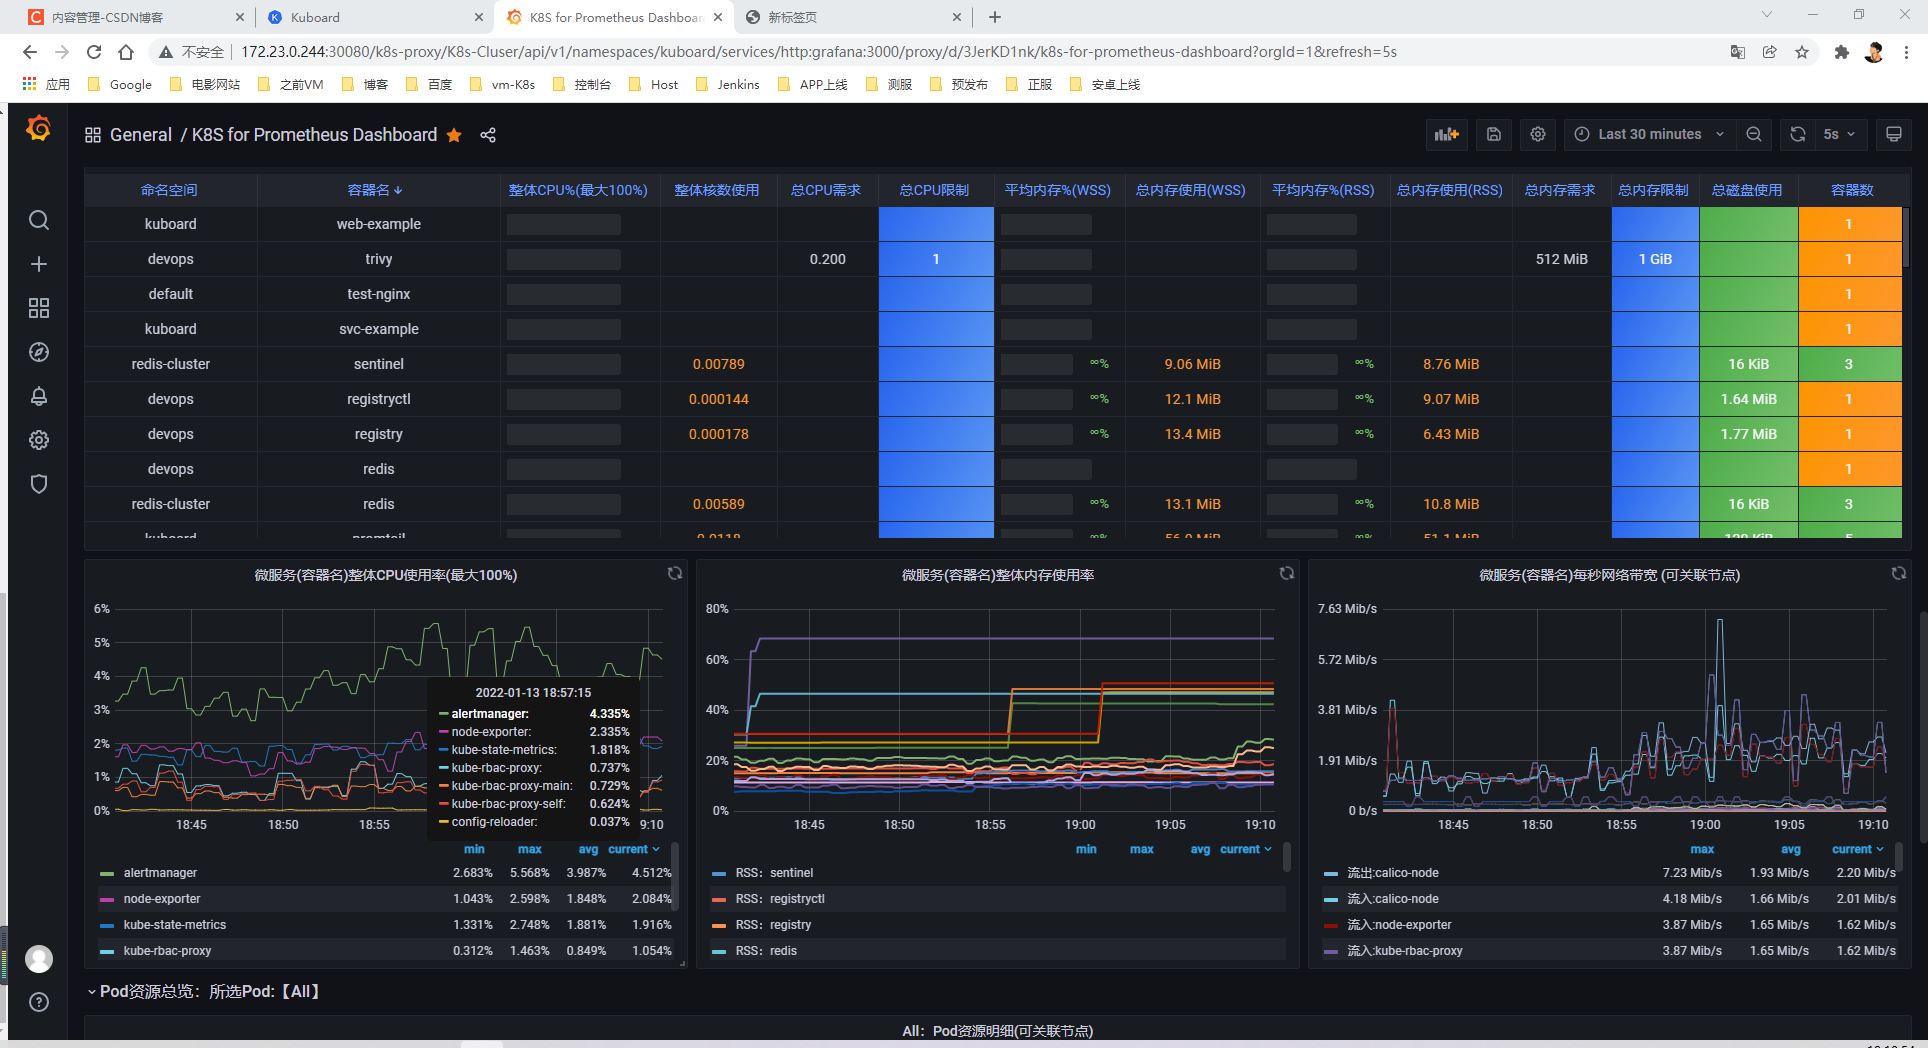
Task: Open the General folder breadcrumb
Action: [x=141, y=135]
